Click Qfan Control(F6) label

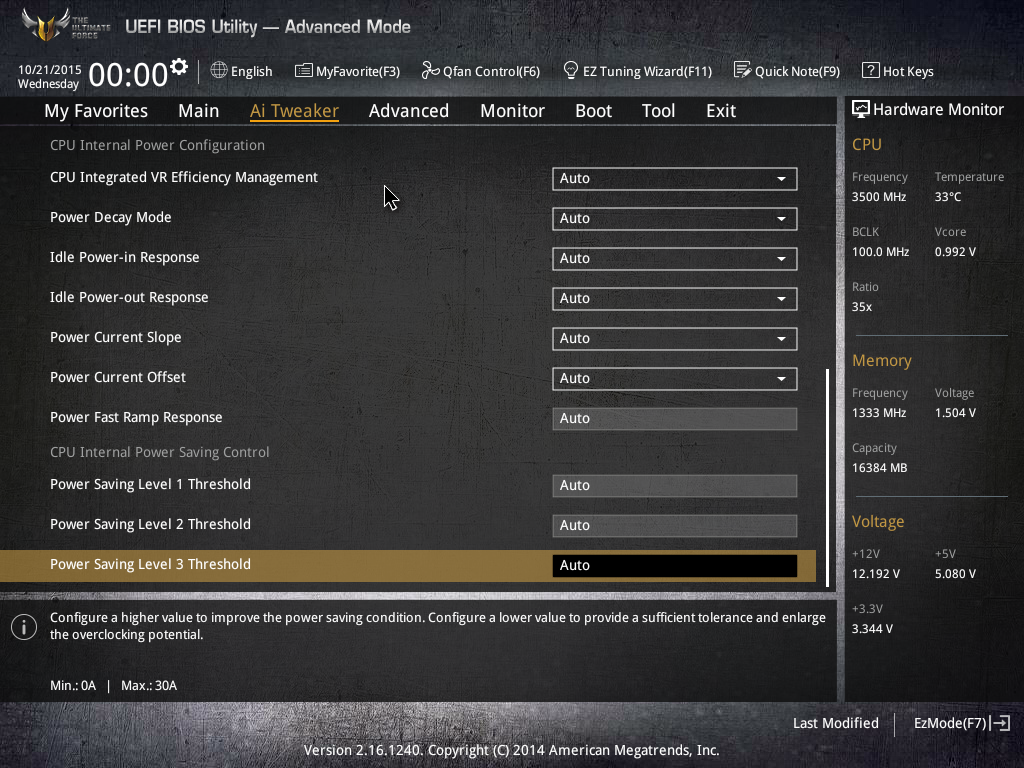click(491, 71)
